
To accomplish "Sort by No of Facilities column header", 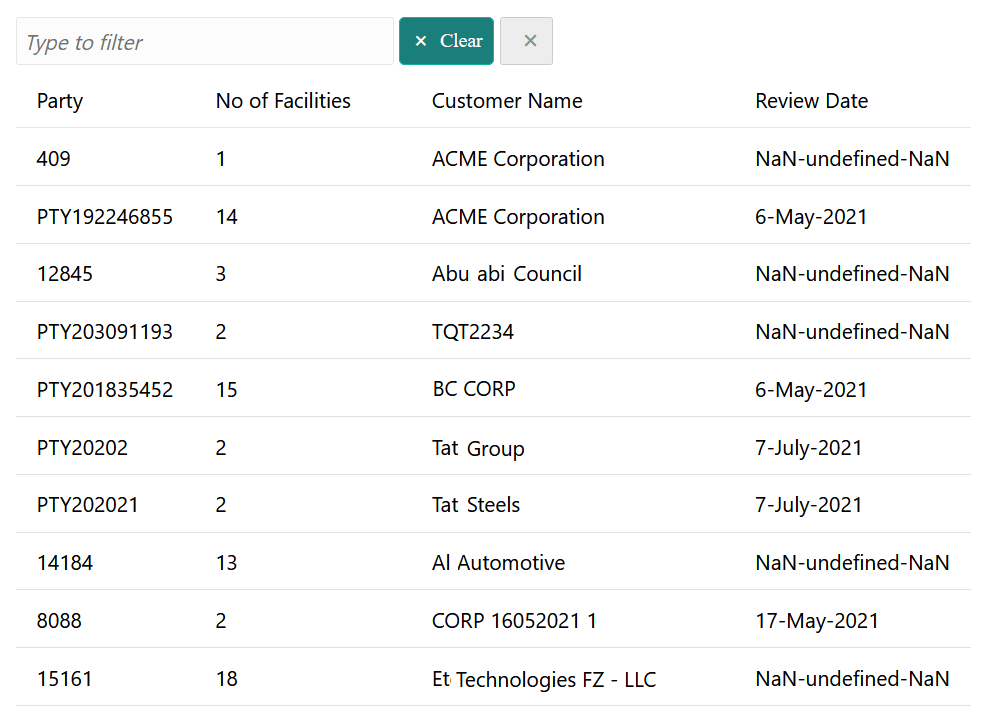I will click(x=283, y=101).
